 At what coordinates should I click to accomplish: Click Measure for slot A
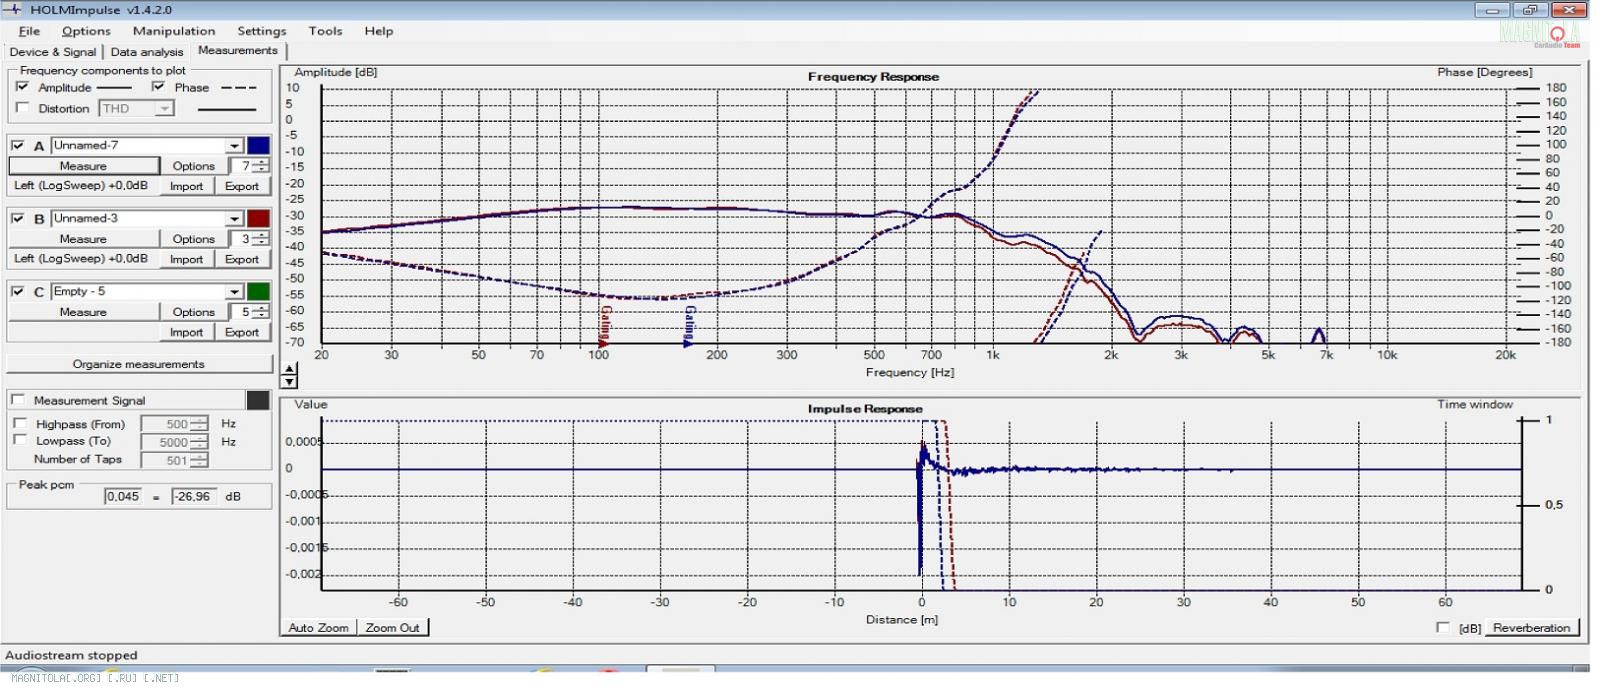[83, 166]
